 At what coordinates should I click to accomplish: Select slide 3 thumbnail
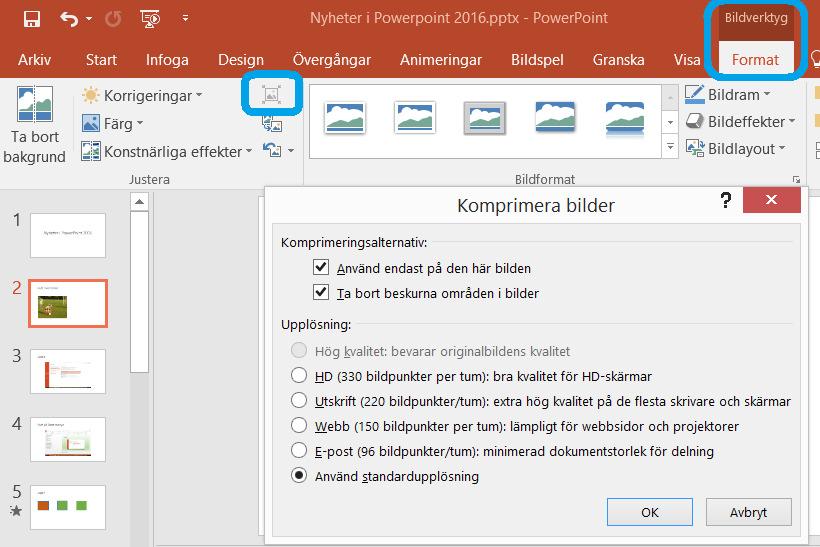click(68, 371)
